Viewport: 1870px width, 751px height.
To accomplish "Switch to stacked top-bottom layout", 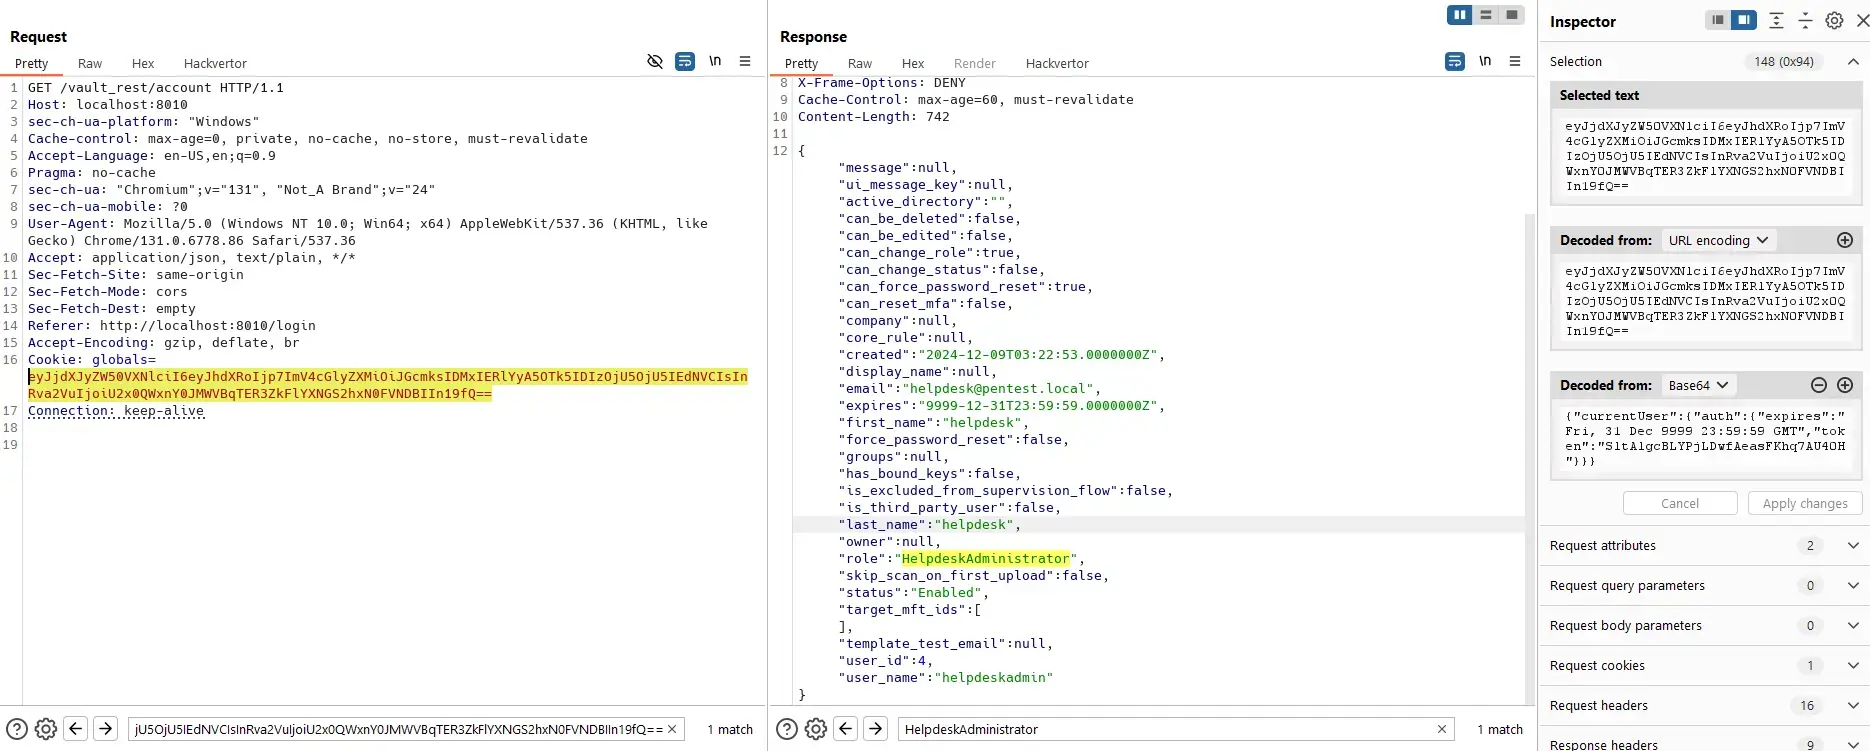I will [x=1486, y=15].
